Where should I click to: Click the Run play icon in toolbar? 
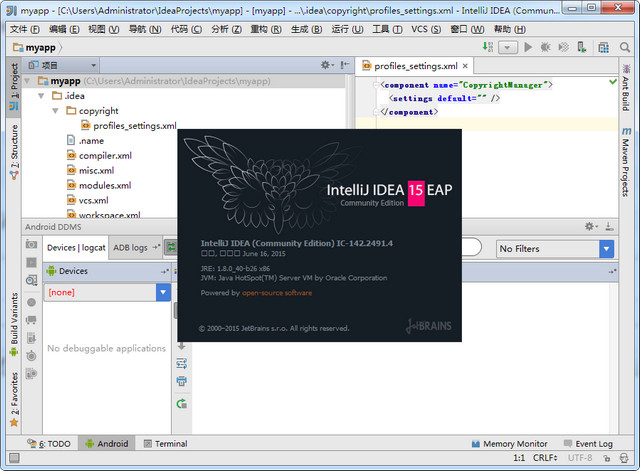[528, 47]
